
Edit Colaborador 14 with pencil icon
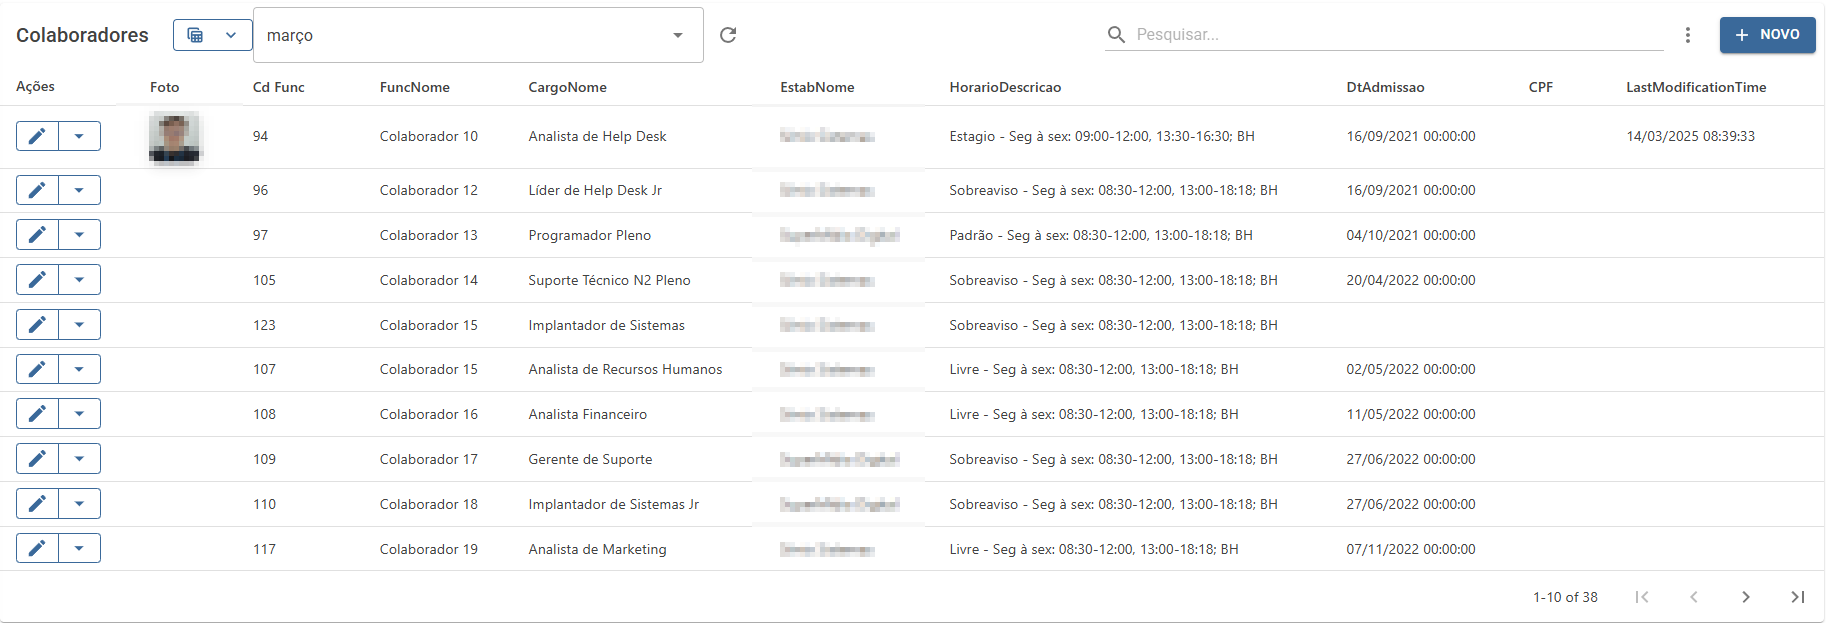coord(37,280)
